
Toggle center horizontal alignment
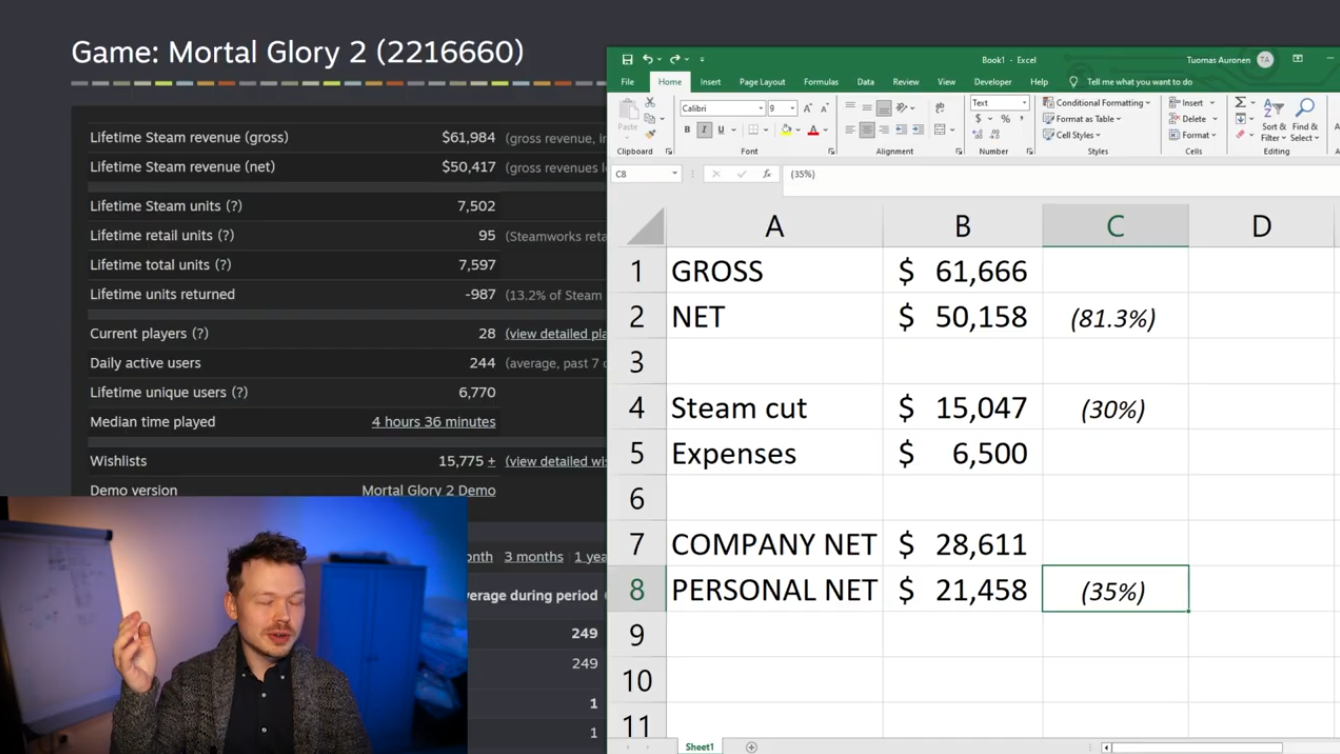pos(867,130)
